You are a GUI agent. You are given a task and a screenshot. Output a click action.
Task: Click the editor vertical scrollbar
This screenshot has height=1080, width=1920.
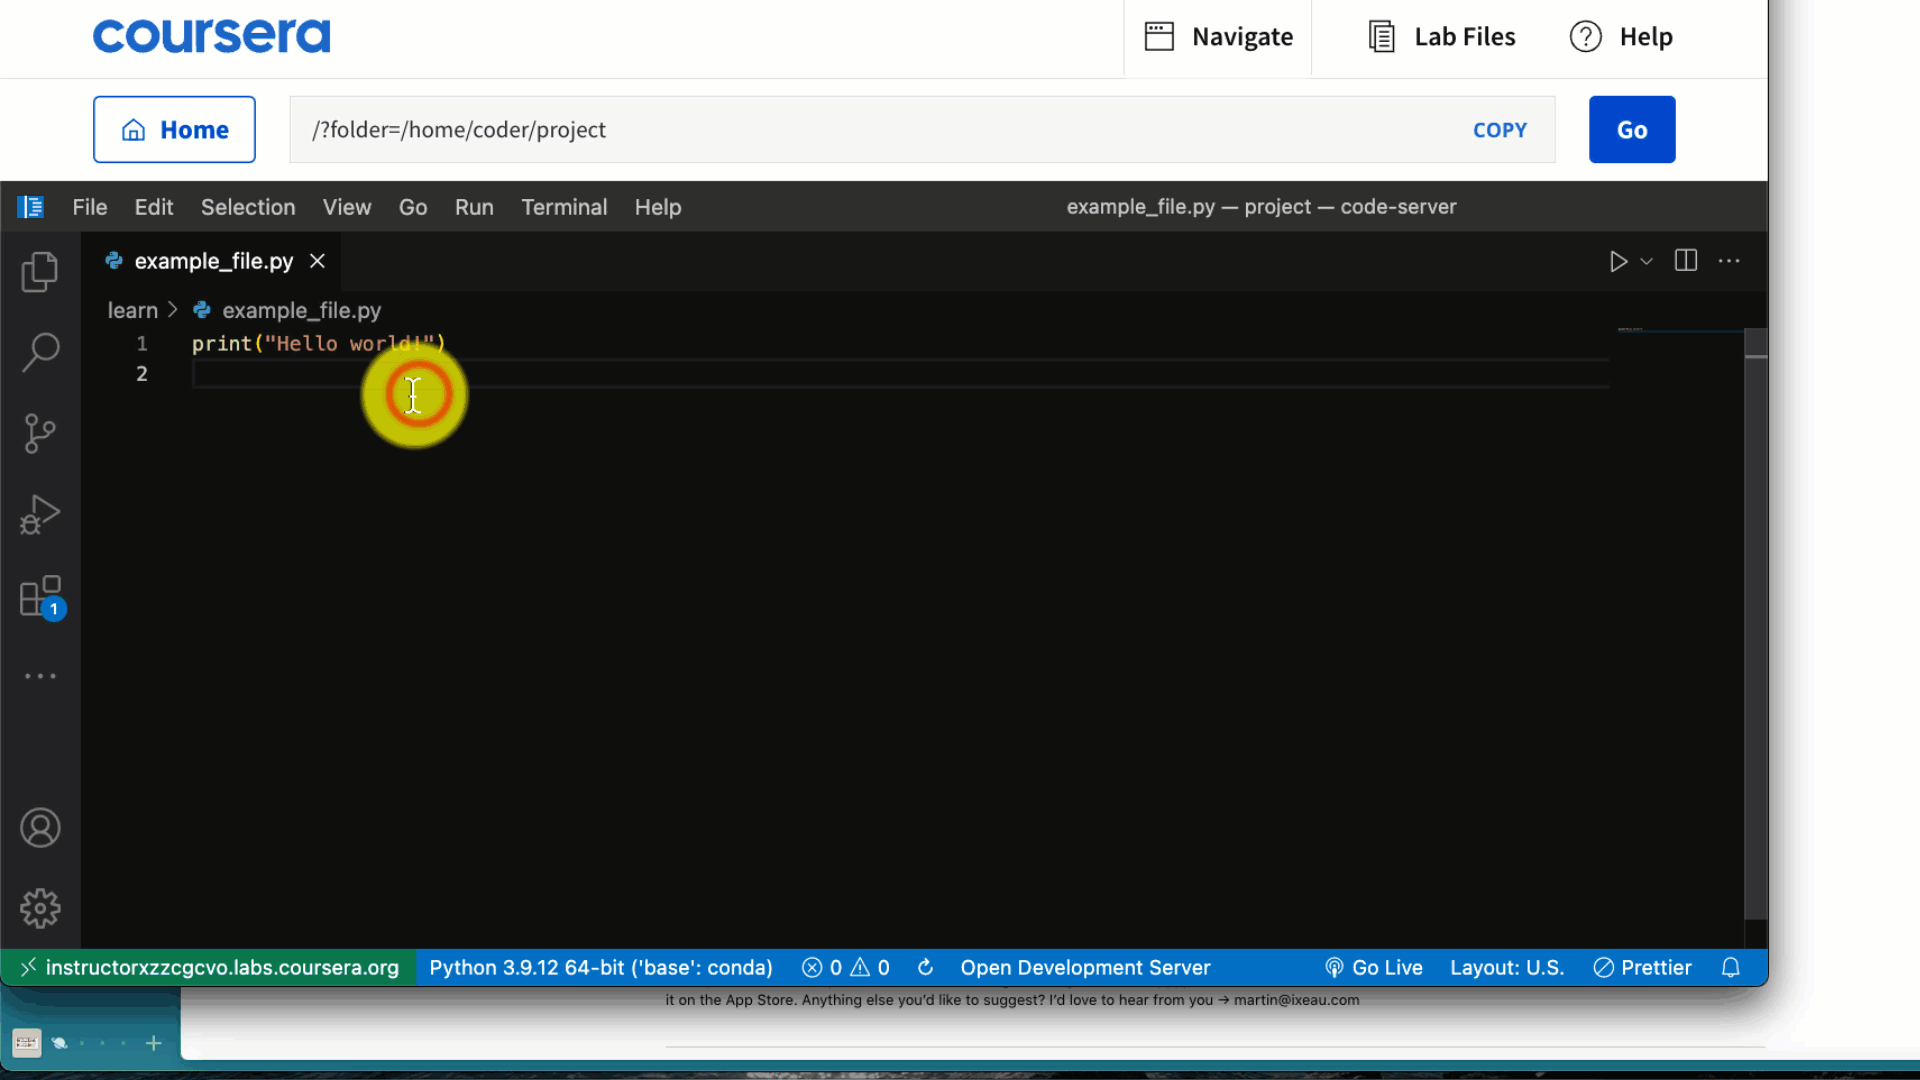tap(1756, 624)
